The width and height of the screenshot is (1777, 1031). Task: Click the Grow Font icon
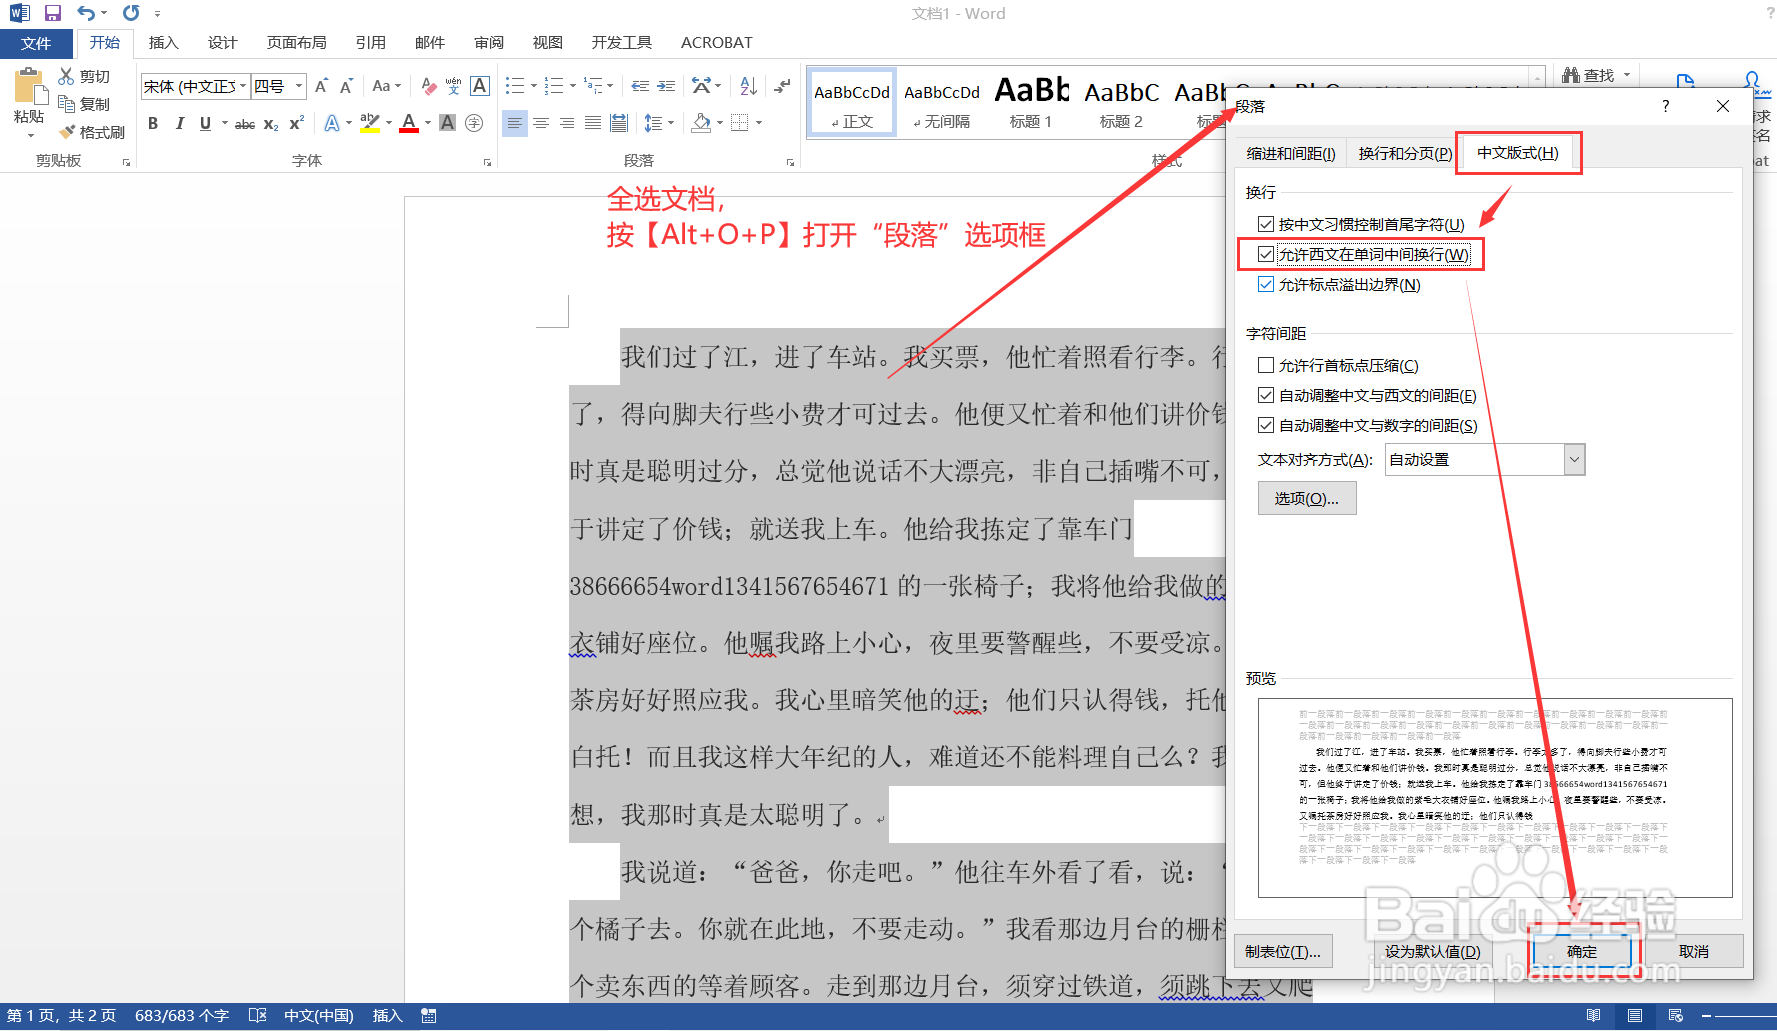pos(321,86)
